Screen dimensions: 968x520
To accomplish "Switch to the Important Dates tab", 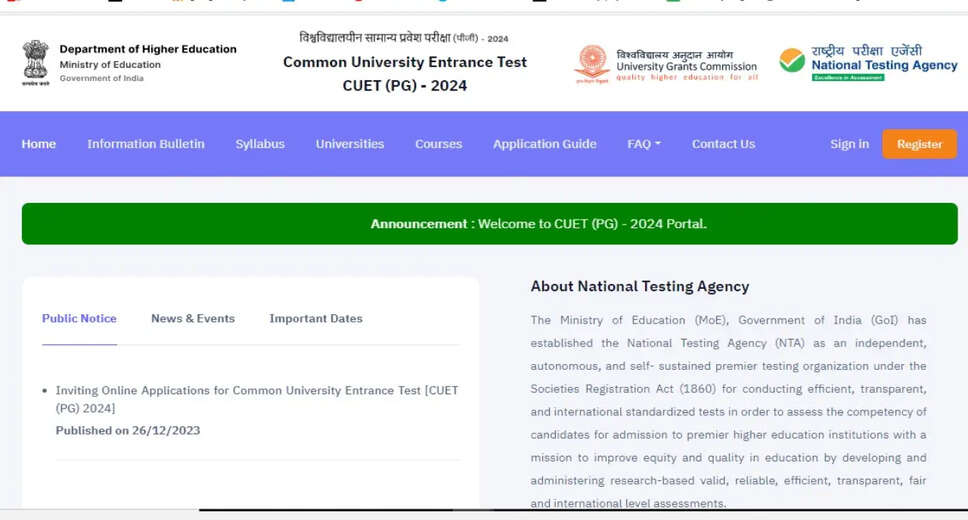I will (316, 319).
